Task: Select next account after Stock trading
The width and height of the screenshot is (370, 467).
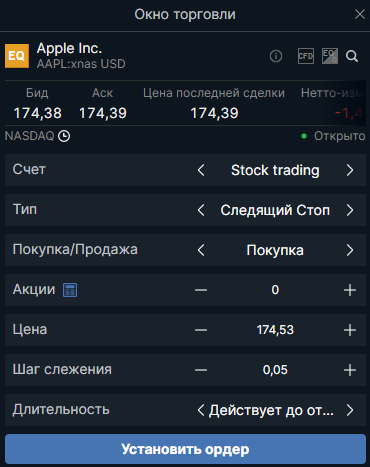Action: [350, 170]
